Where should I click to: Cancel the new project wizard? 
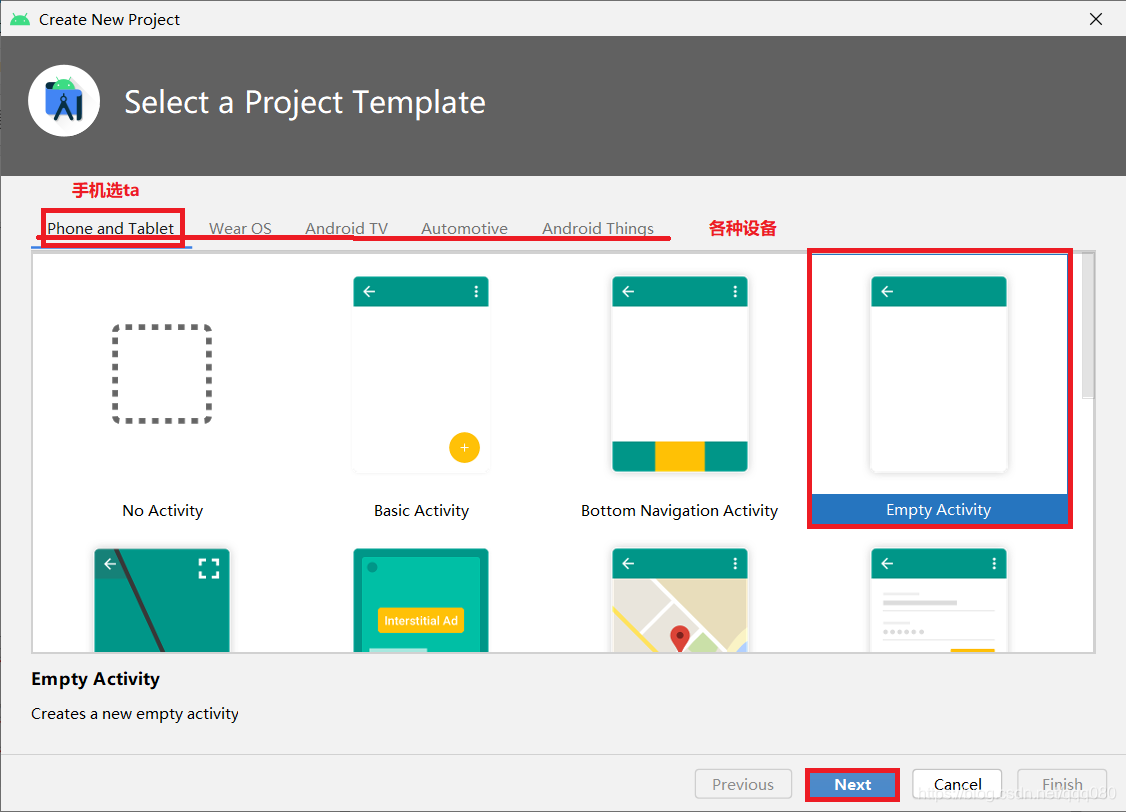pyautogui.click(x=957, y=785)
